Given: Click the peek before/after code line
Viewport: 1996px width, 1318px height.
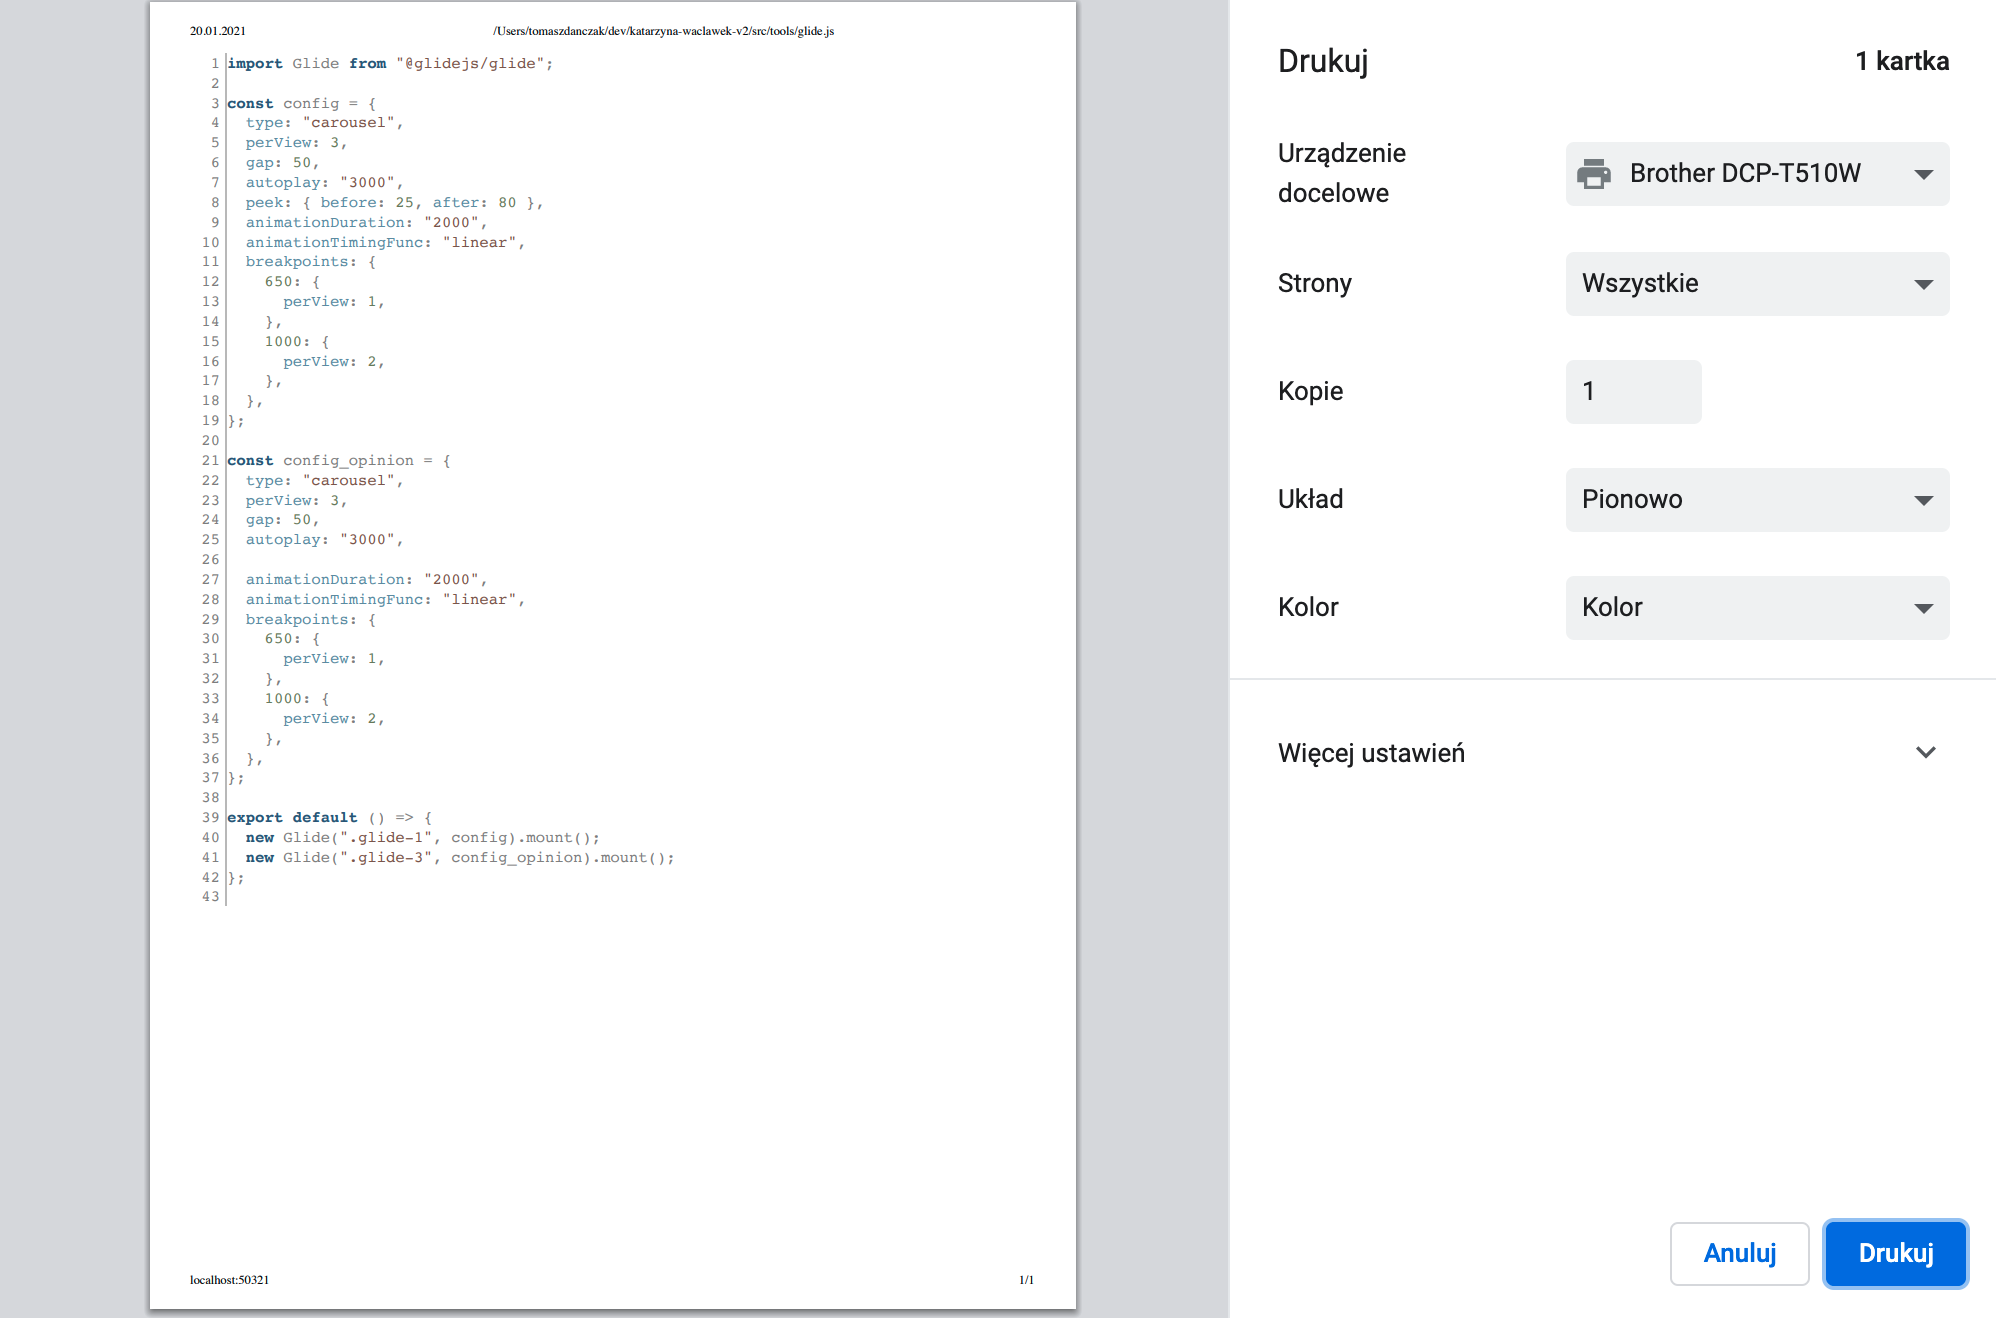Looking at the screenshot, I should (394, 203).
